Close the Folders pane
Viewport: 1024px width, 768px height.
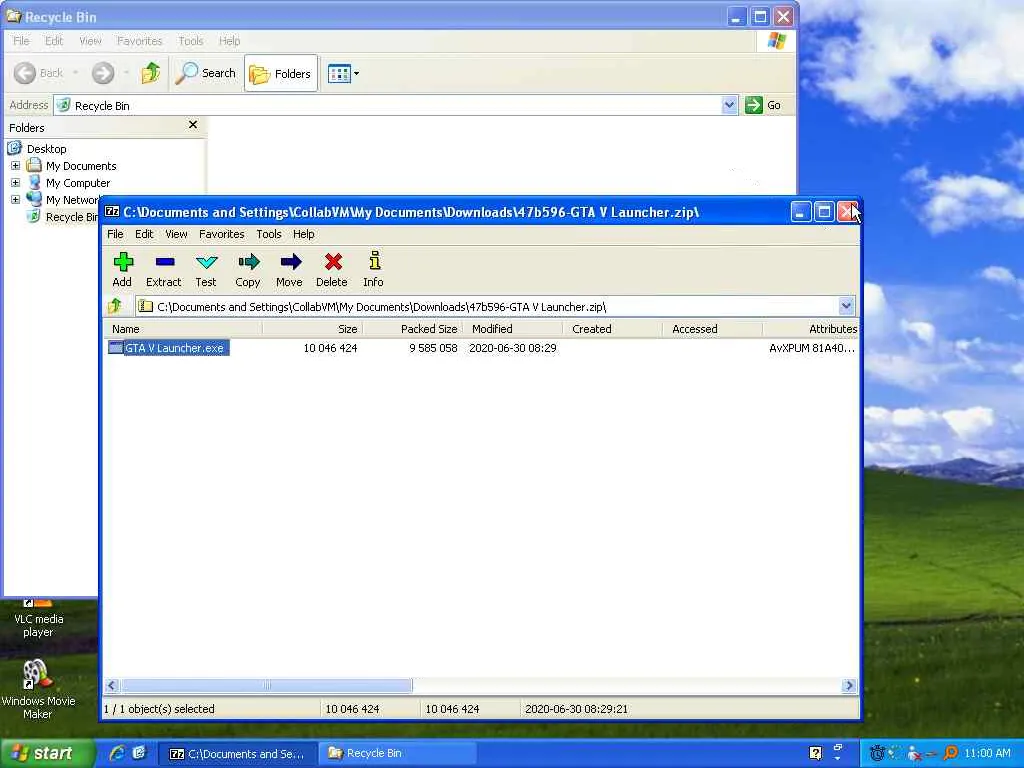tap(193, 125)
